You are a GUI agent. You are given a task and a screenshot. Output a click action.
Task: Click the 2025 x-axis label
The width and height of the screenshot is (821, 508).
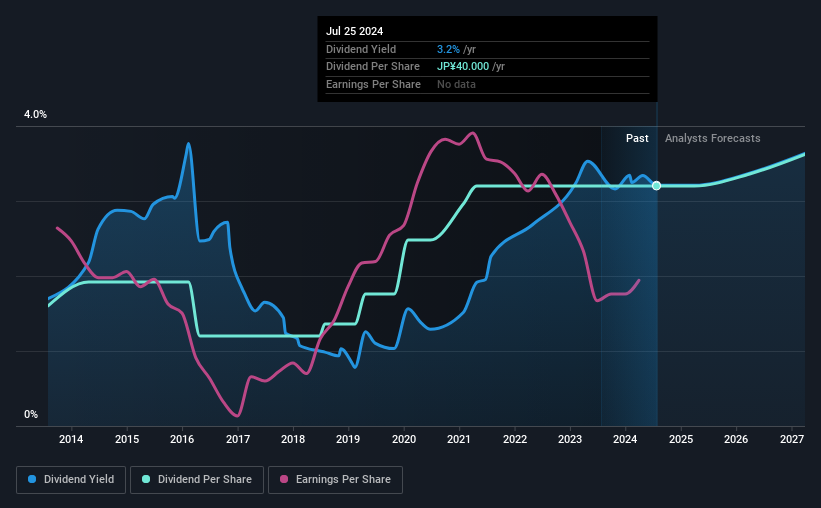coord(681,439)
